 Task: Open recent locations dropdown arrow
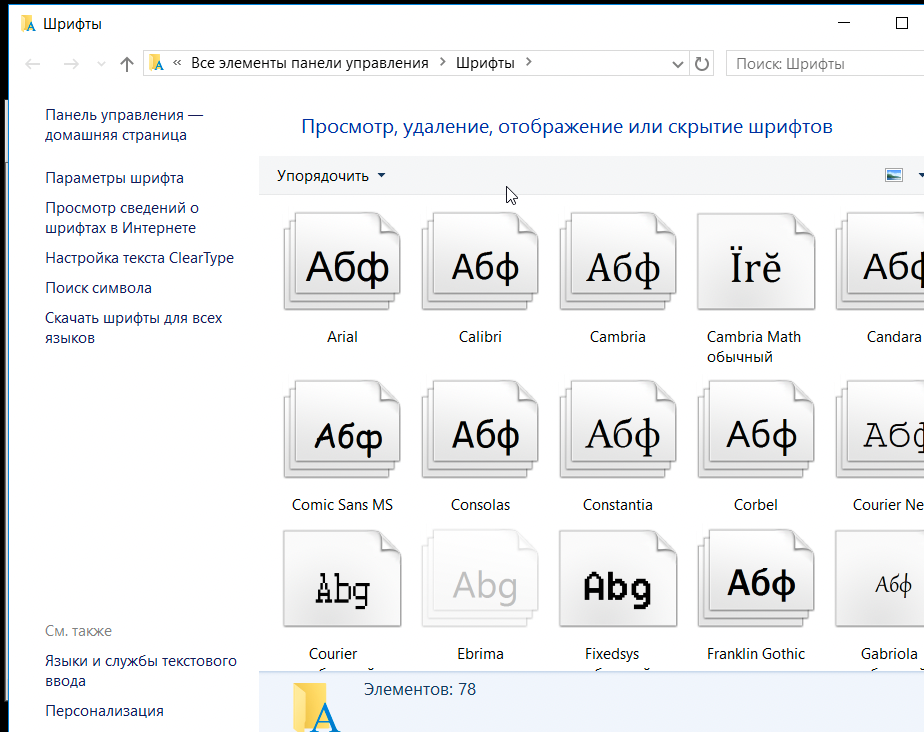click(x=100, y=64)
